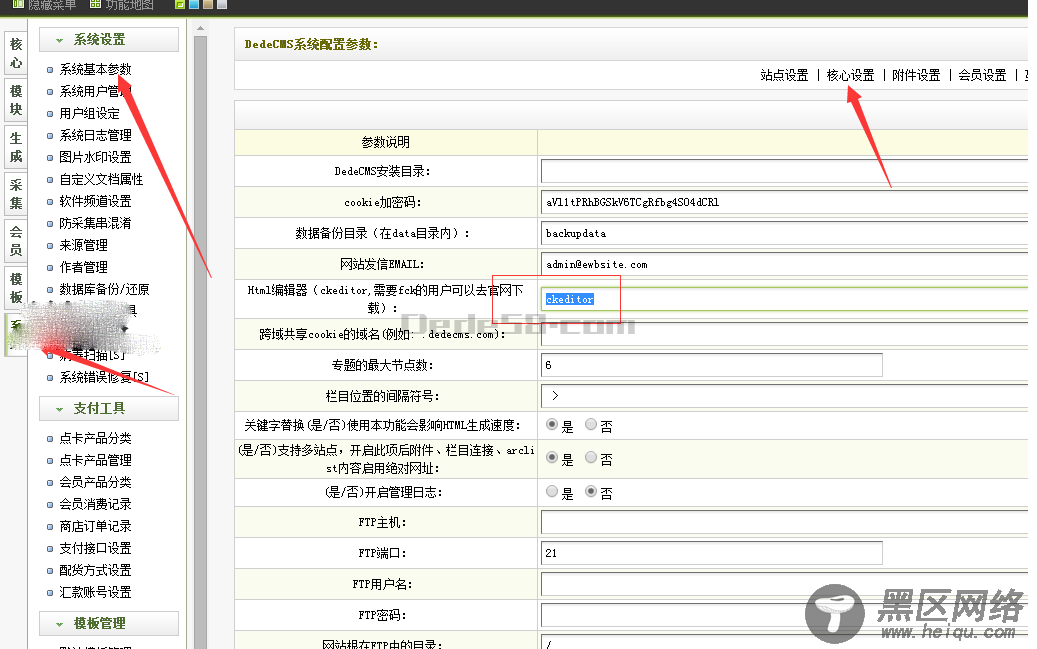
Task: Click the FTP用户名 input field
Action: click(784, 584)
